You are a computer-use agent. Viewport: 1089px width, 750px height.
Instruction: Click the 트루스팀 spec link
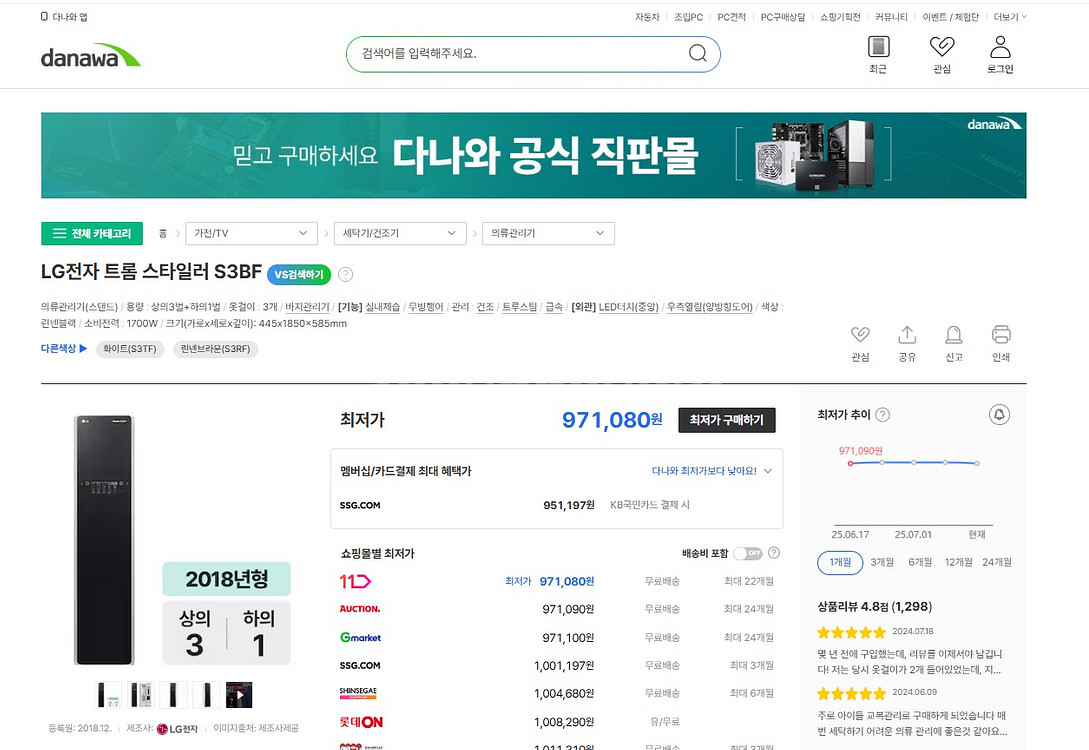pyautogui.click(x=519, y=307)
